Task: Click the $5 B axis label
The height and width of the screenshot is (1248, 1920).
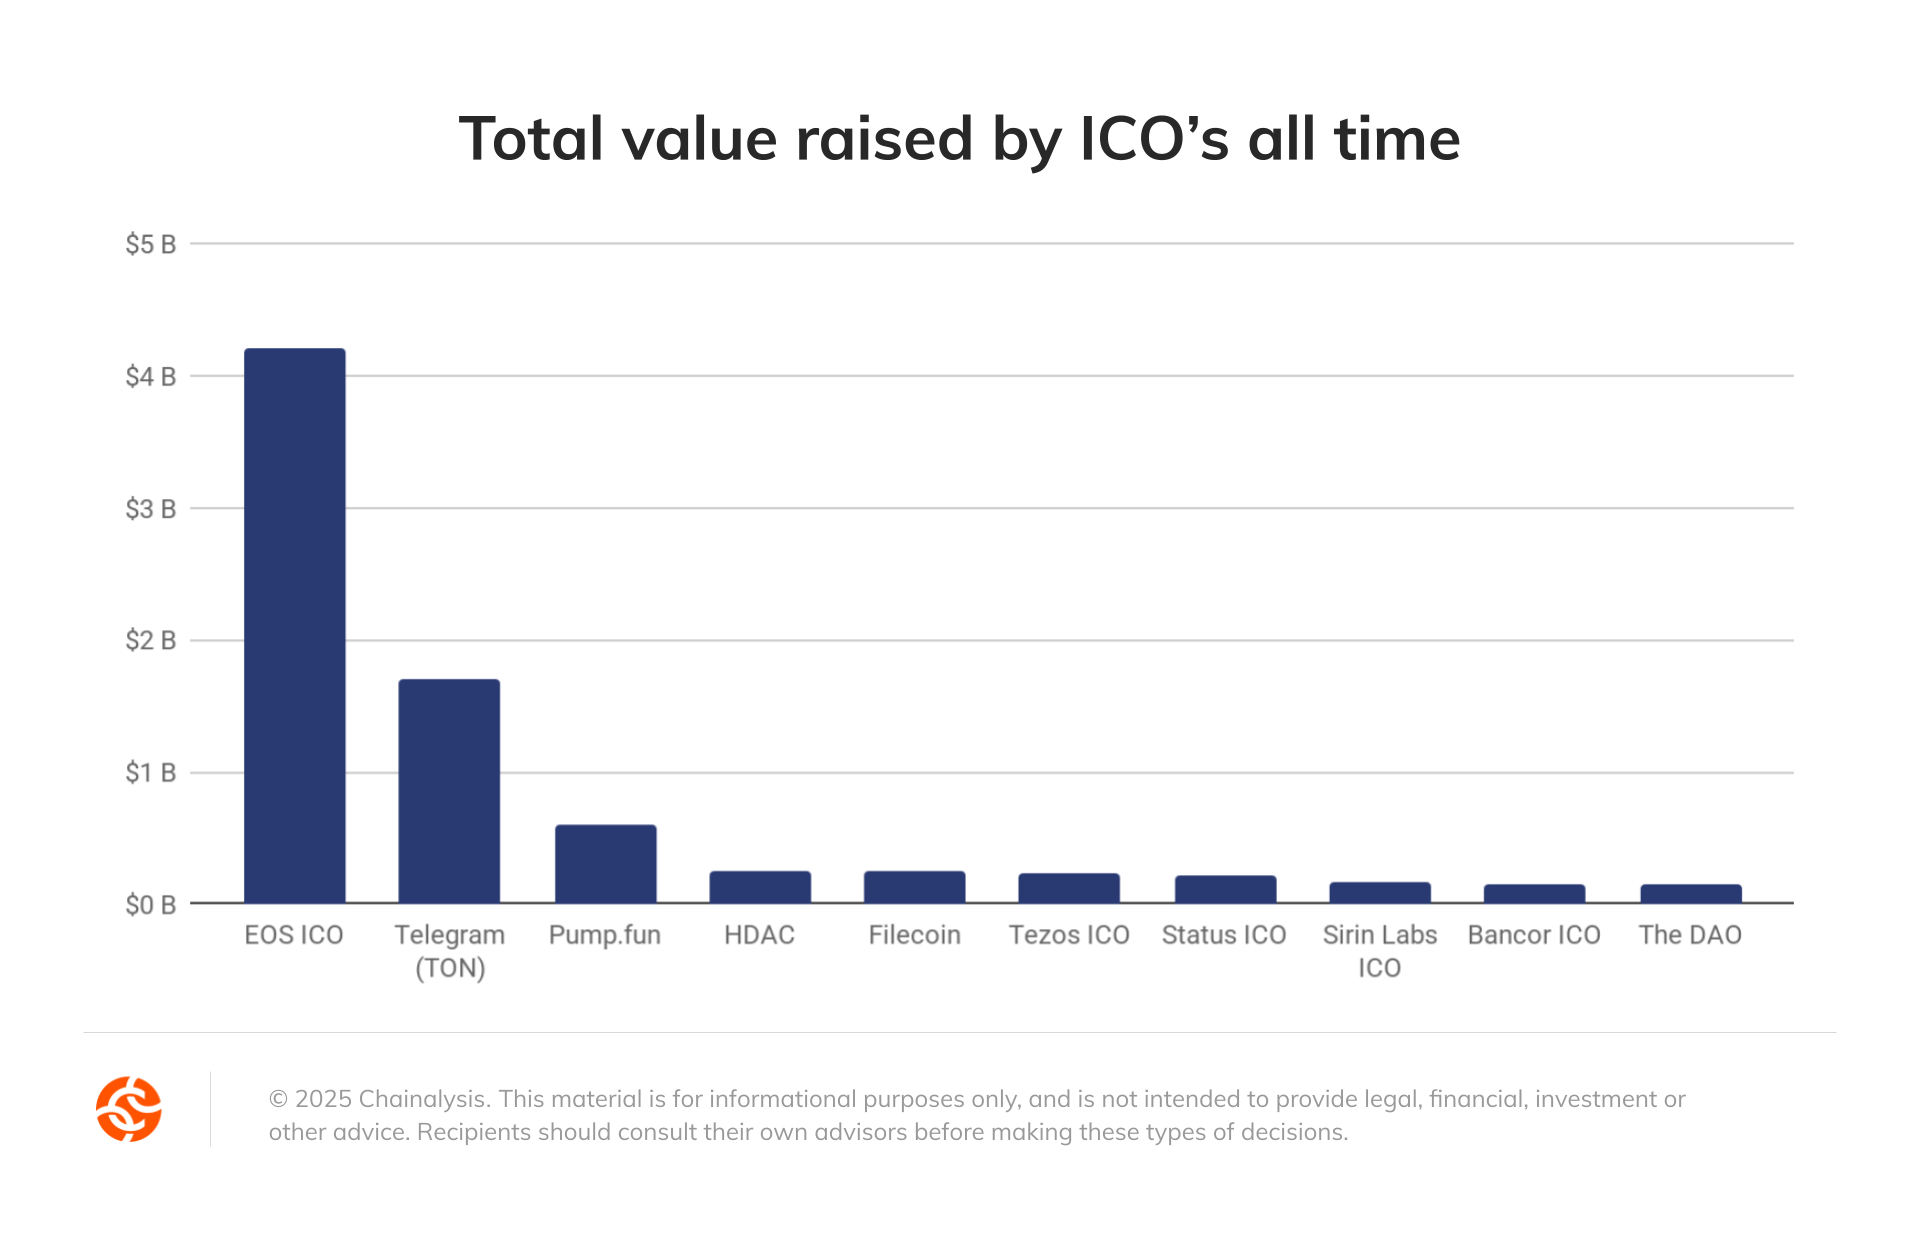Action: coord(150,244)
